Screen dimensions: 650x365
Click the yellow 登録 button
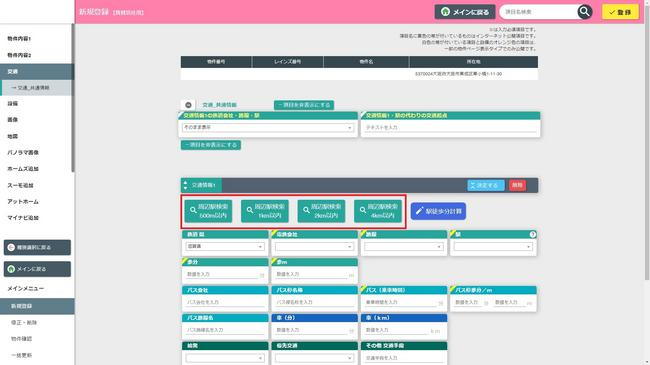click(x=620, y=12)
